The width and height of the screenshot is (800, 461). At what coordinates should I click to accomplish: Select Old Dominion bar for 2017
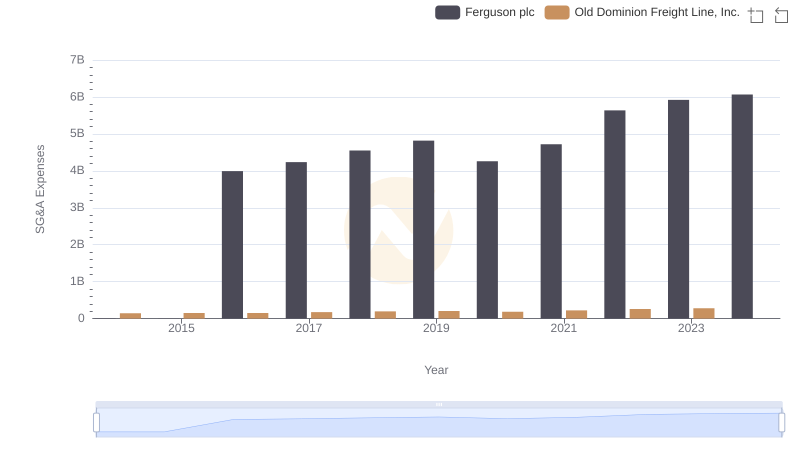tap(321, 315)
